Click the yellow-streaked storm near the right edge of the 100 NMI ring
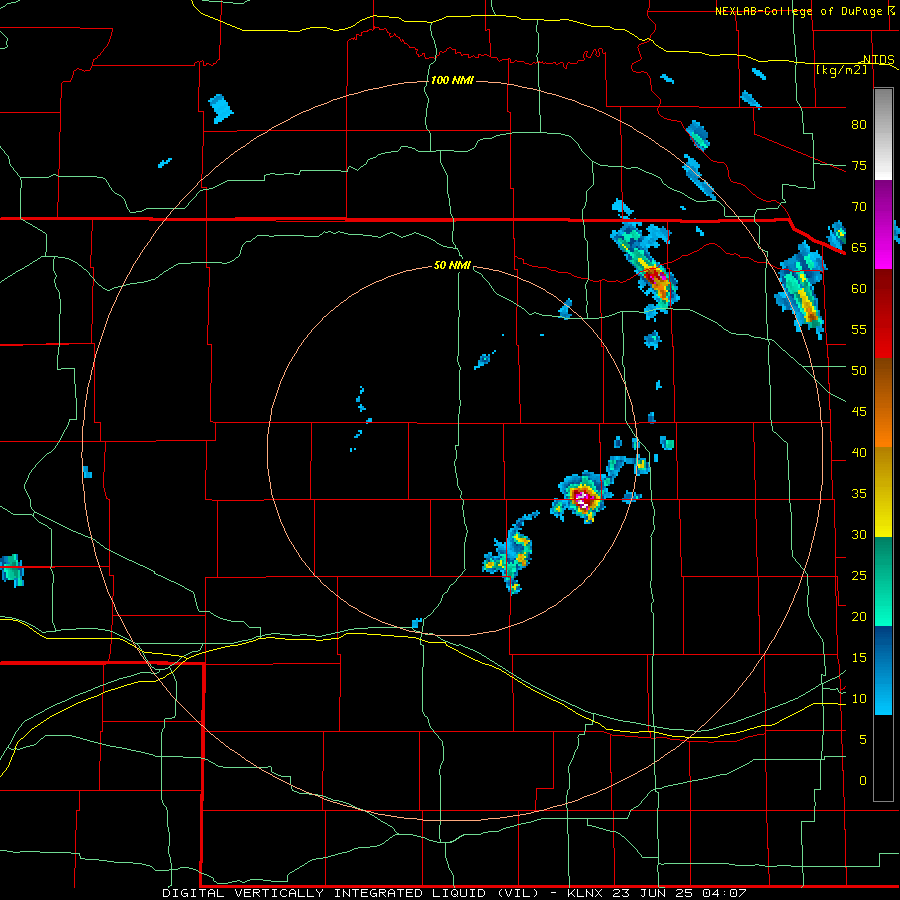 801,290
